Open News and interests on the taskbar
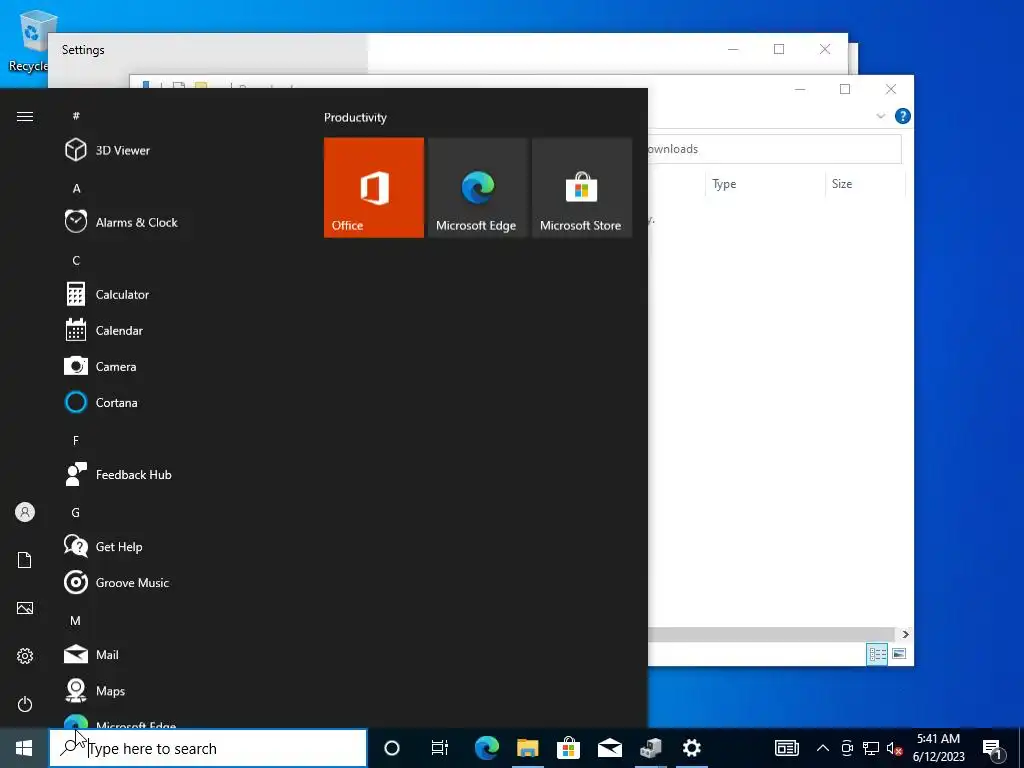The height and width of the screenshot is (768, 1024). pyautogui.click(x=787, y=748)
